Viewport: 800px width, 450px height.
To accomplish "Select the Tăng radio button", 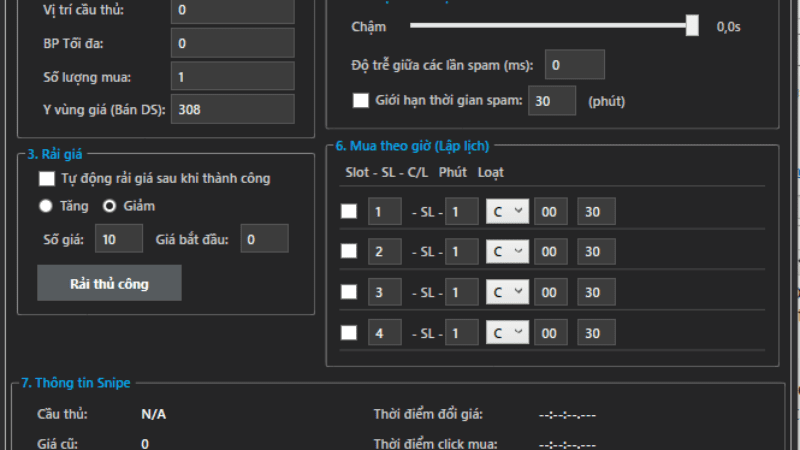I will pos(46,206).
